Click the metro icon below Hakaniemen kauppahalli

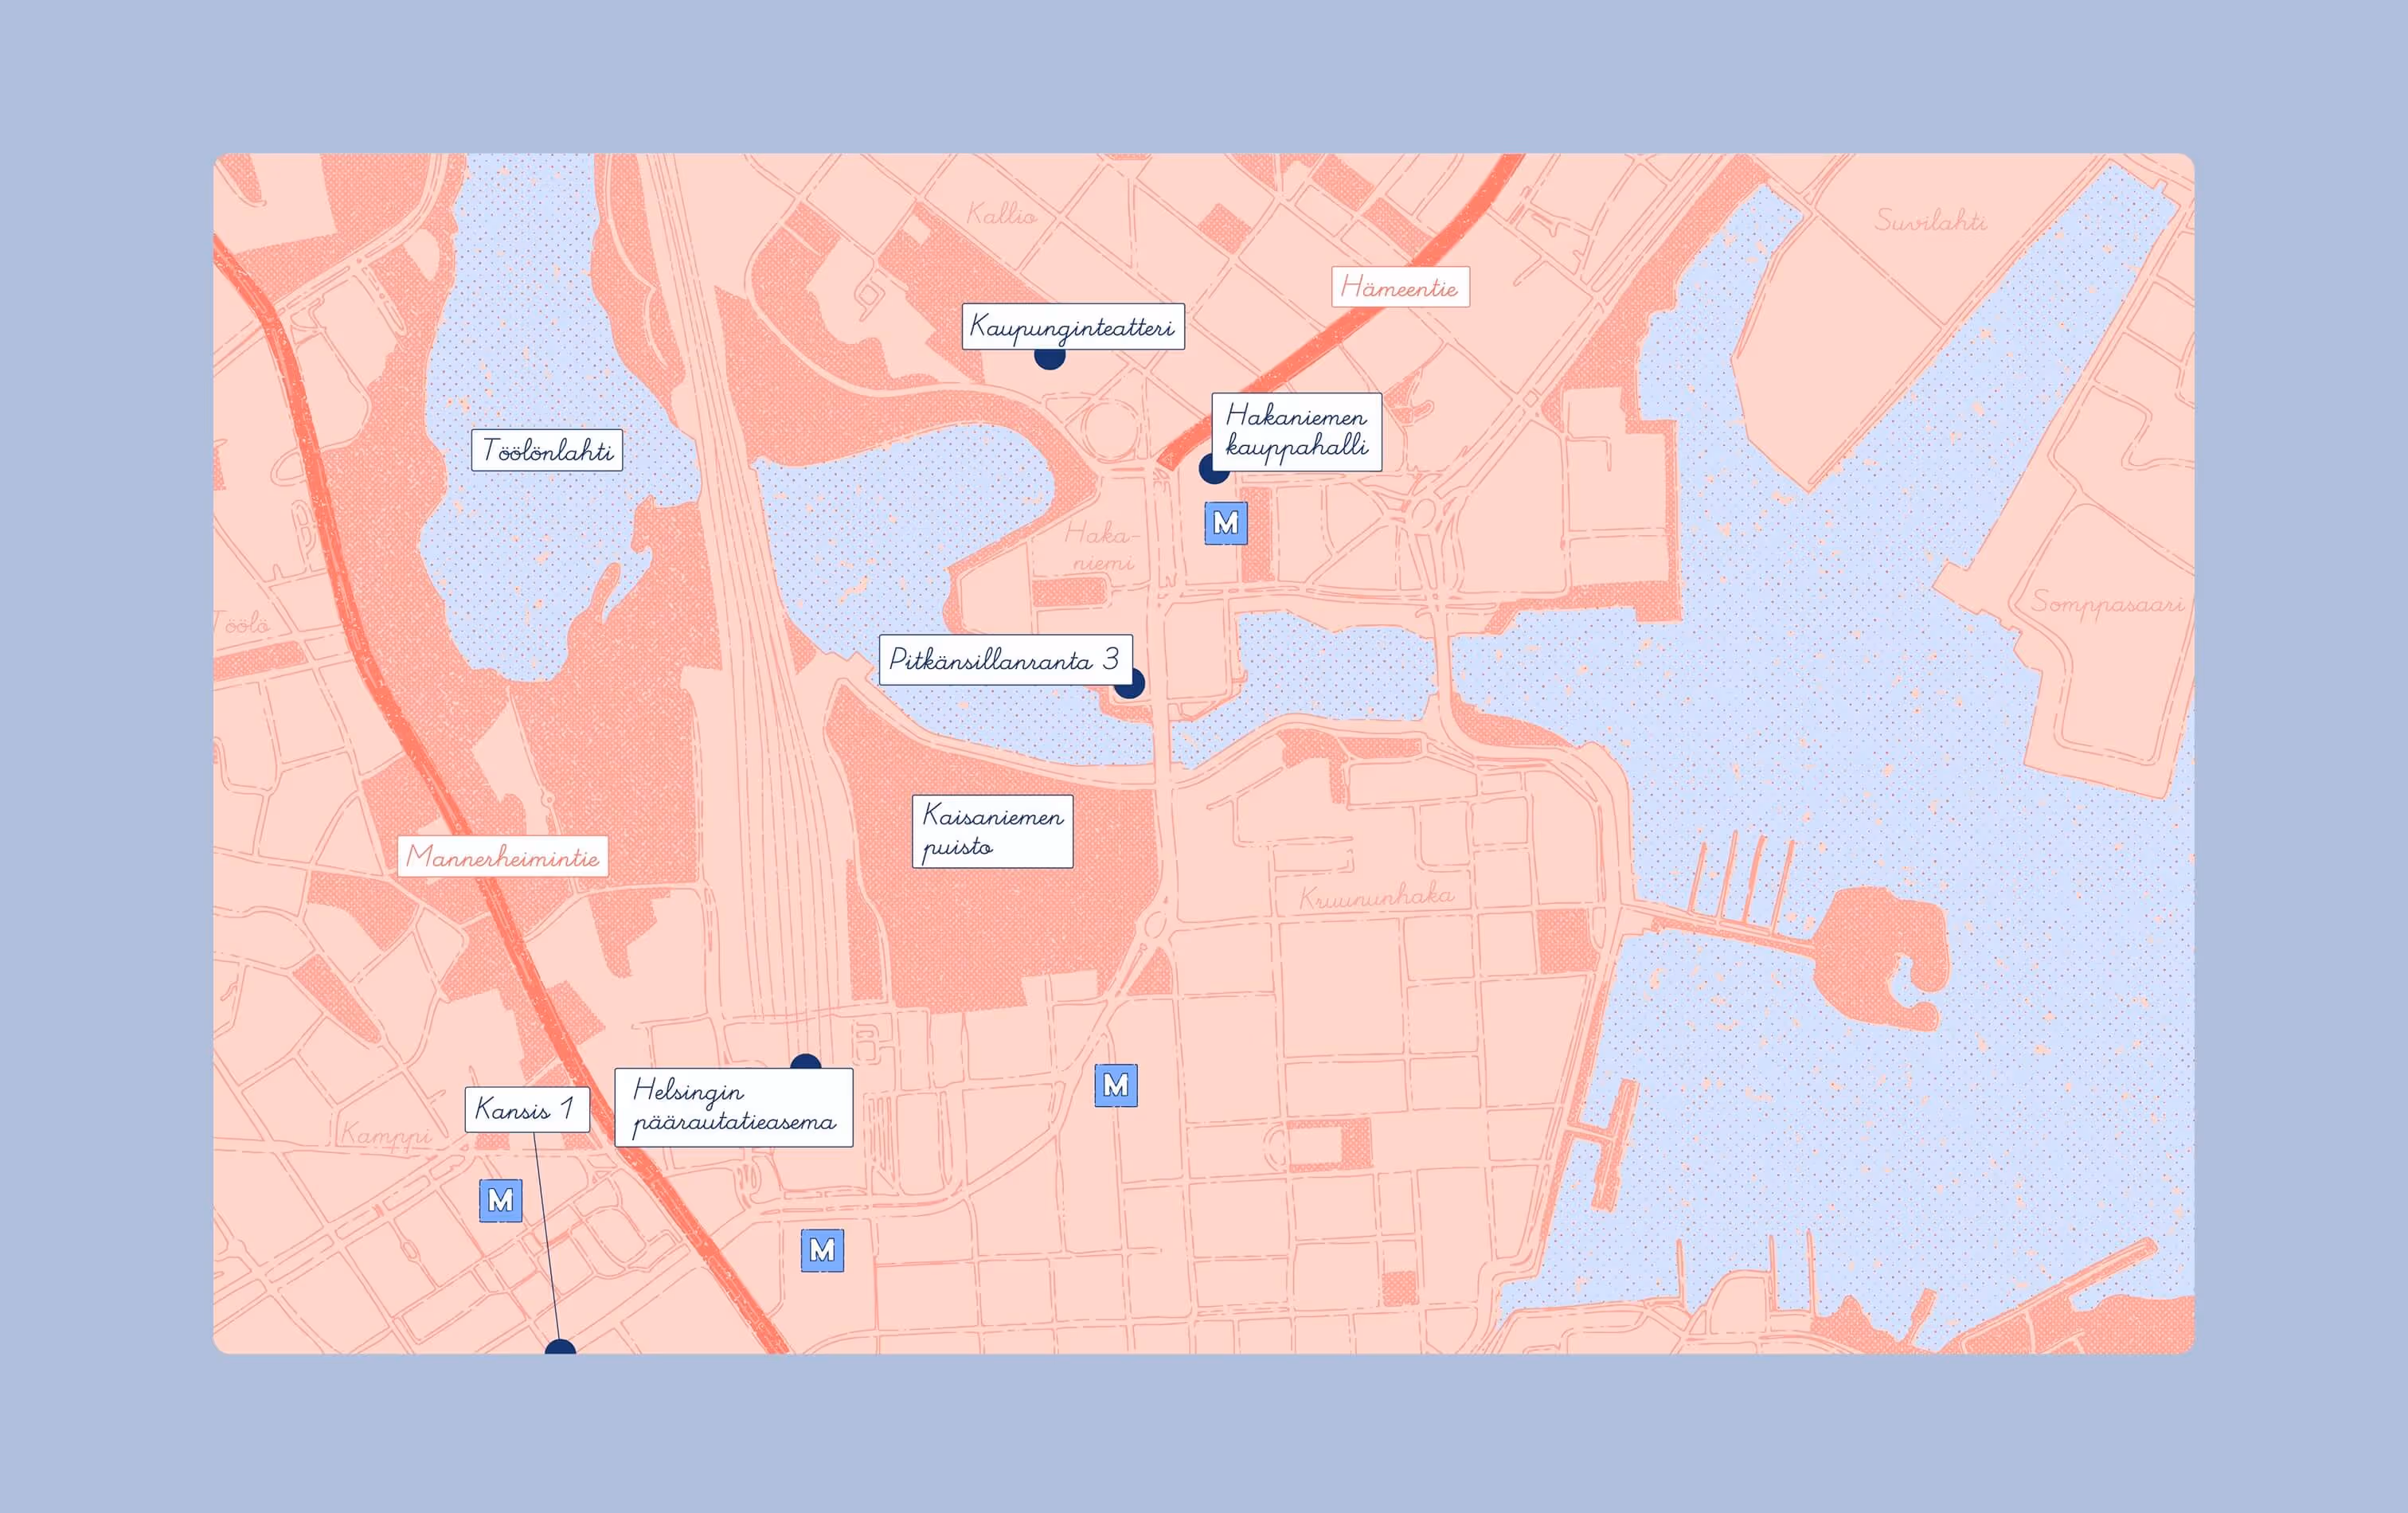point(1225,523)
